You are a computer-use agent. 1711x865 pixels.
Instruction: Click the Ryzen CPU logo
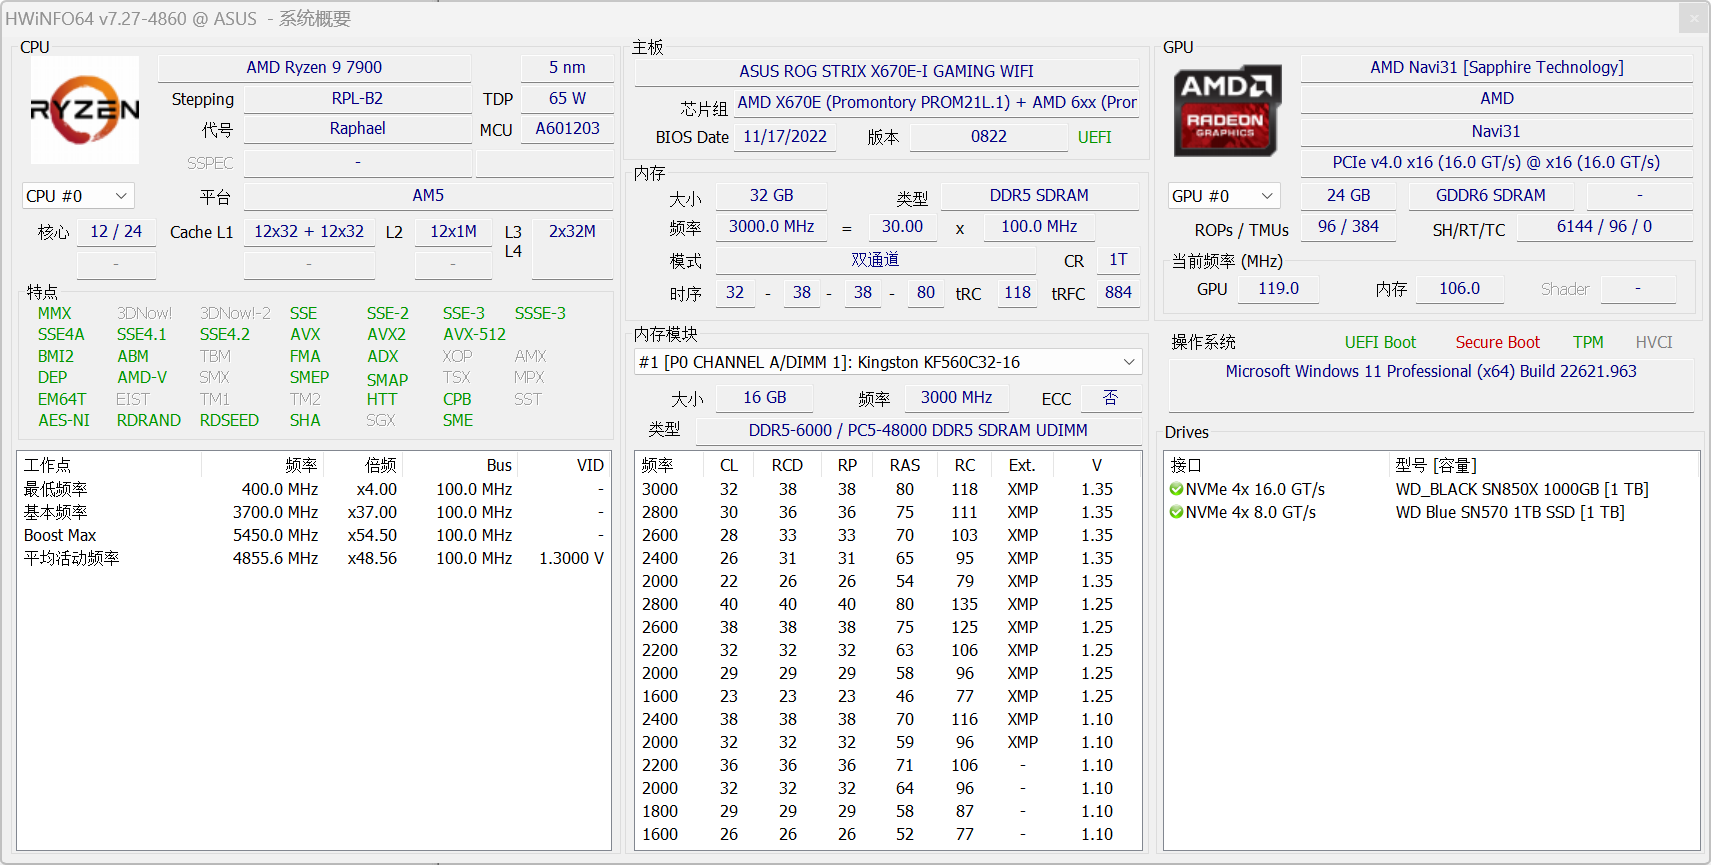85,110
